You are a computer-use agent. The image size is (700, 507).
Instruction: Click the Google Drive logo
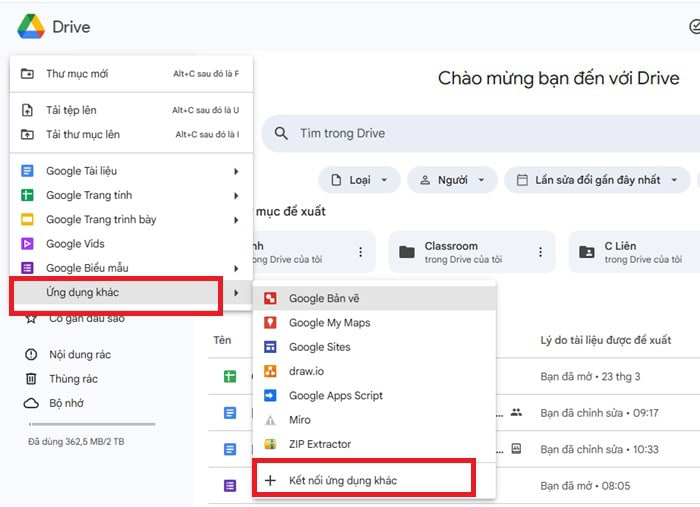click(31, 26)
